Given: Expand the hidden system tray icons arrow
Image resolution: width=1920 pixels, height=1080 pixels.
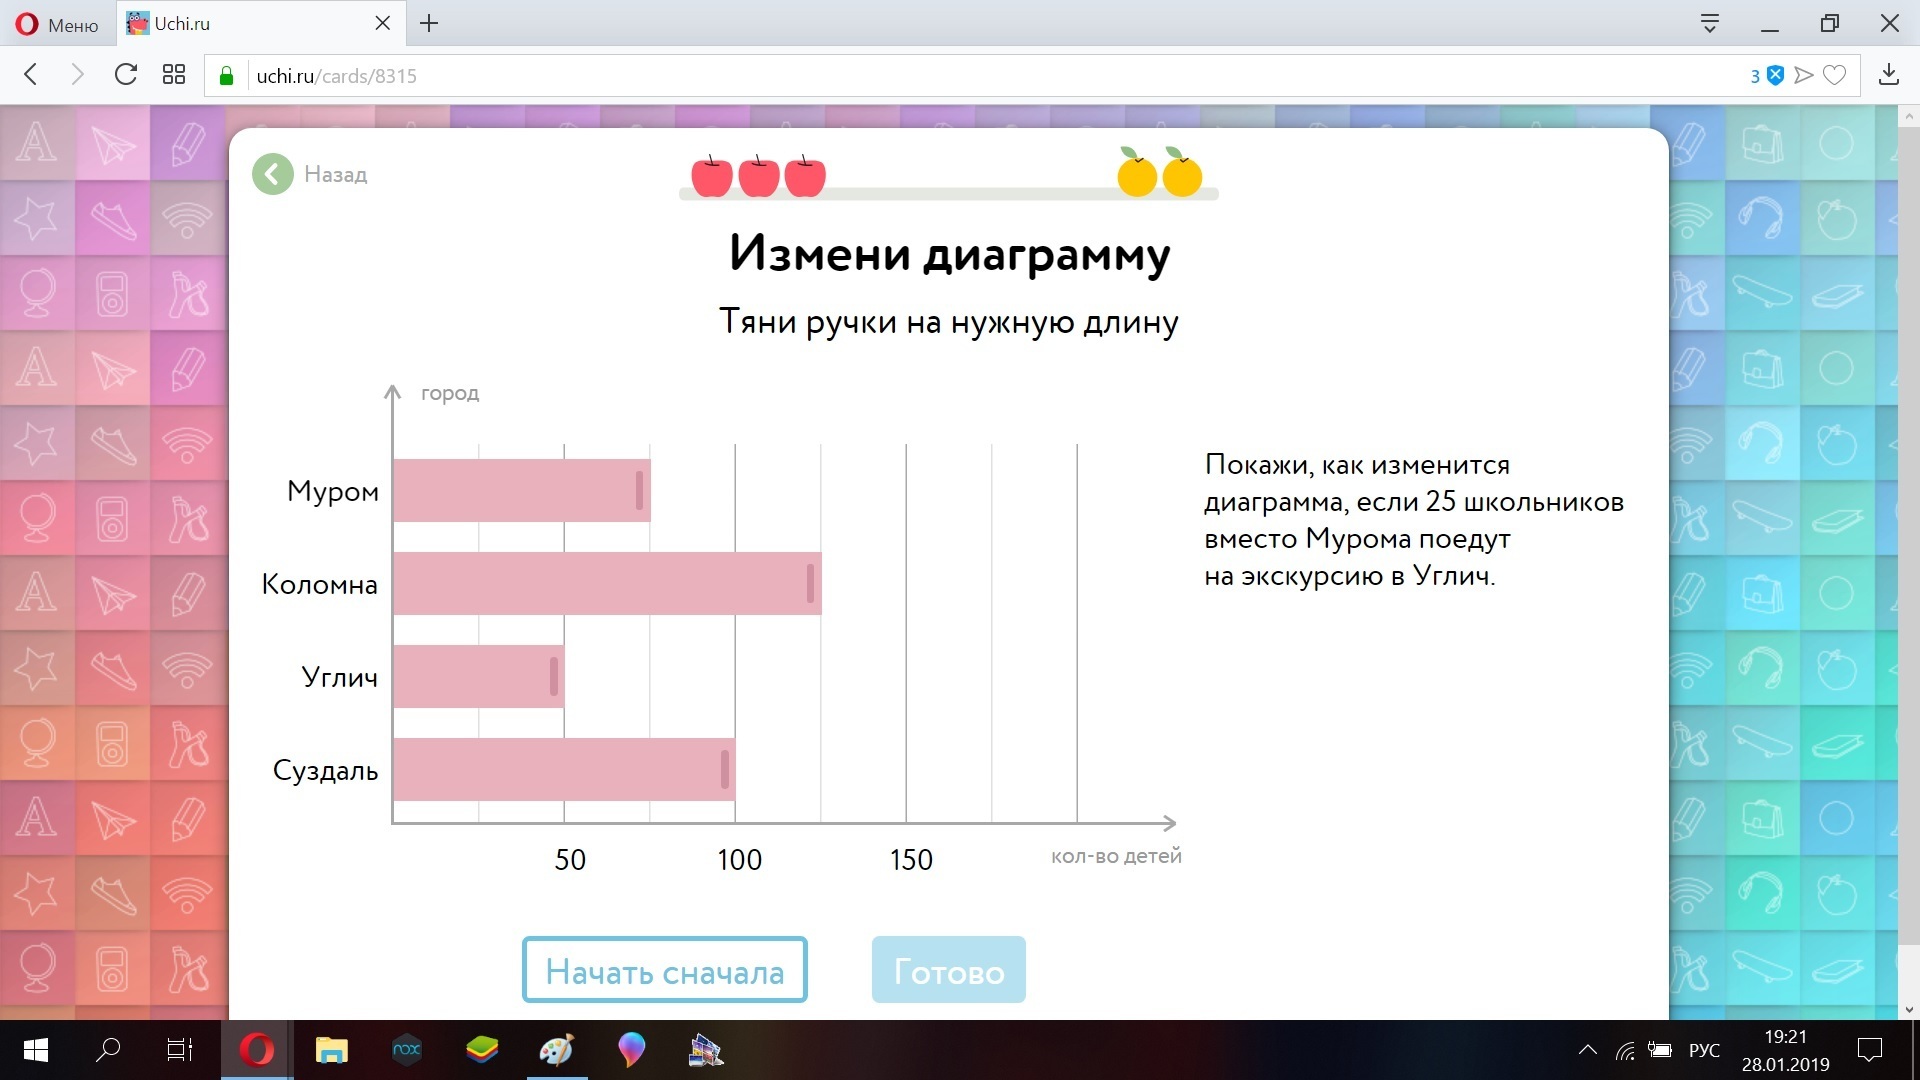Looking at the screenshot, I should pyautogui.click(x=1587, y=1050).
